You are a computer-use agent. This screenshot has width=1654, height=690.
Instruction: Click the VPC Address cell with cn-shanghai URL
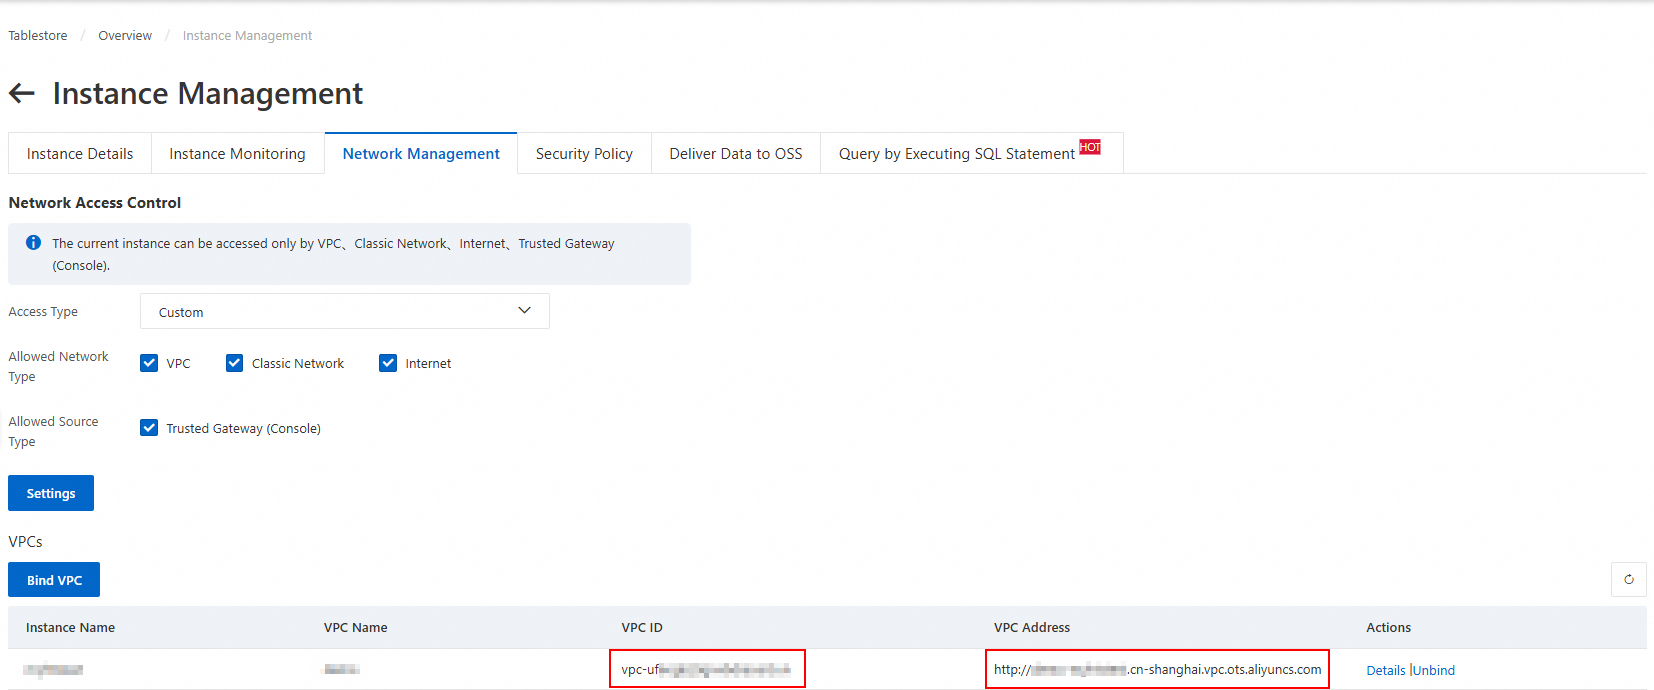click(x=1157, y=669)
